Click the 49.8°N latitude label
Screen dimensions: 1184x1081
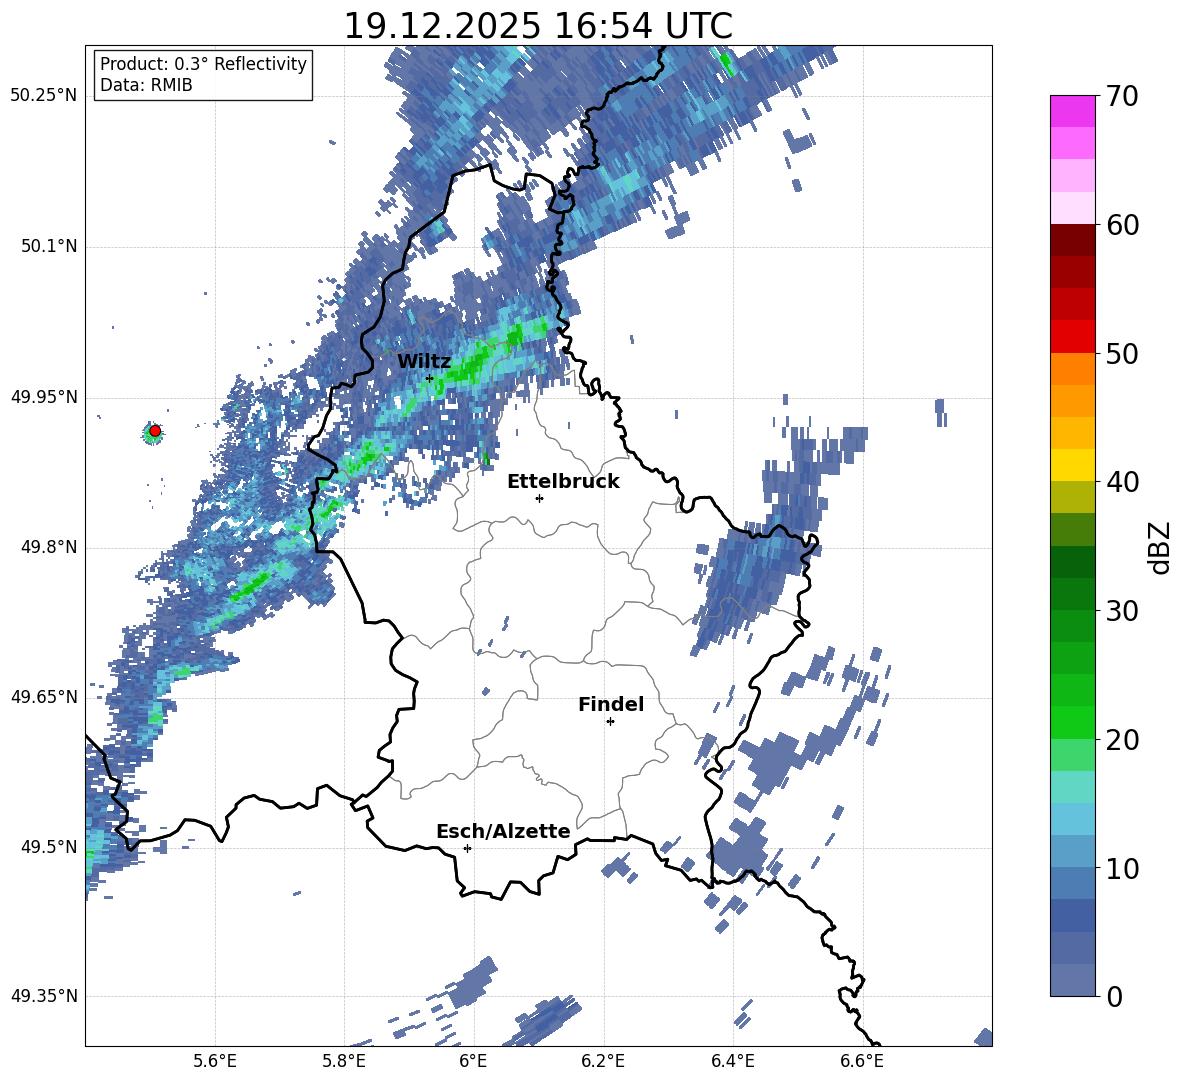pos(49,547)
